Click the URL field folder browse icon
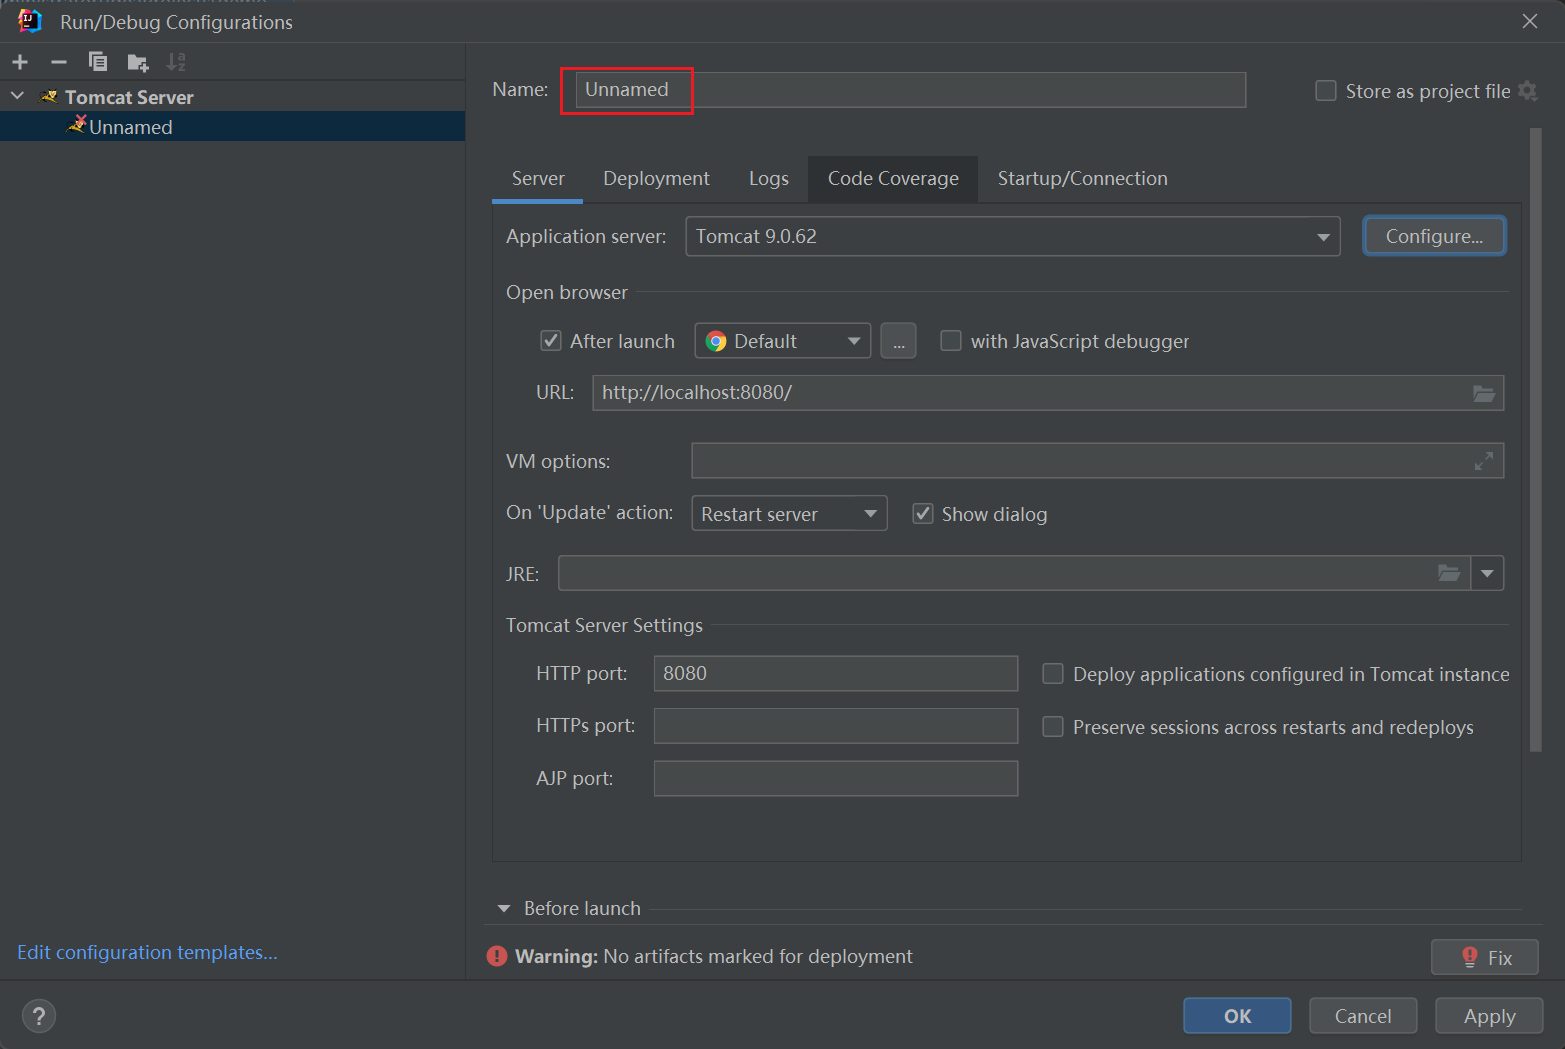Image resolution: width=1565 pixels, height=1049 pixels. (1483, 394)
